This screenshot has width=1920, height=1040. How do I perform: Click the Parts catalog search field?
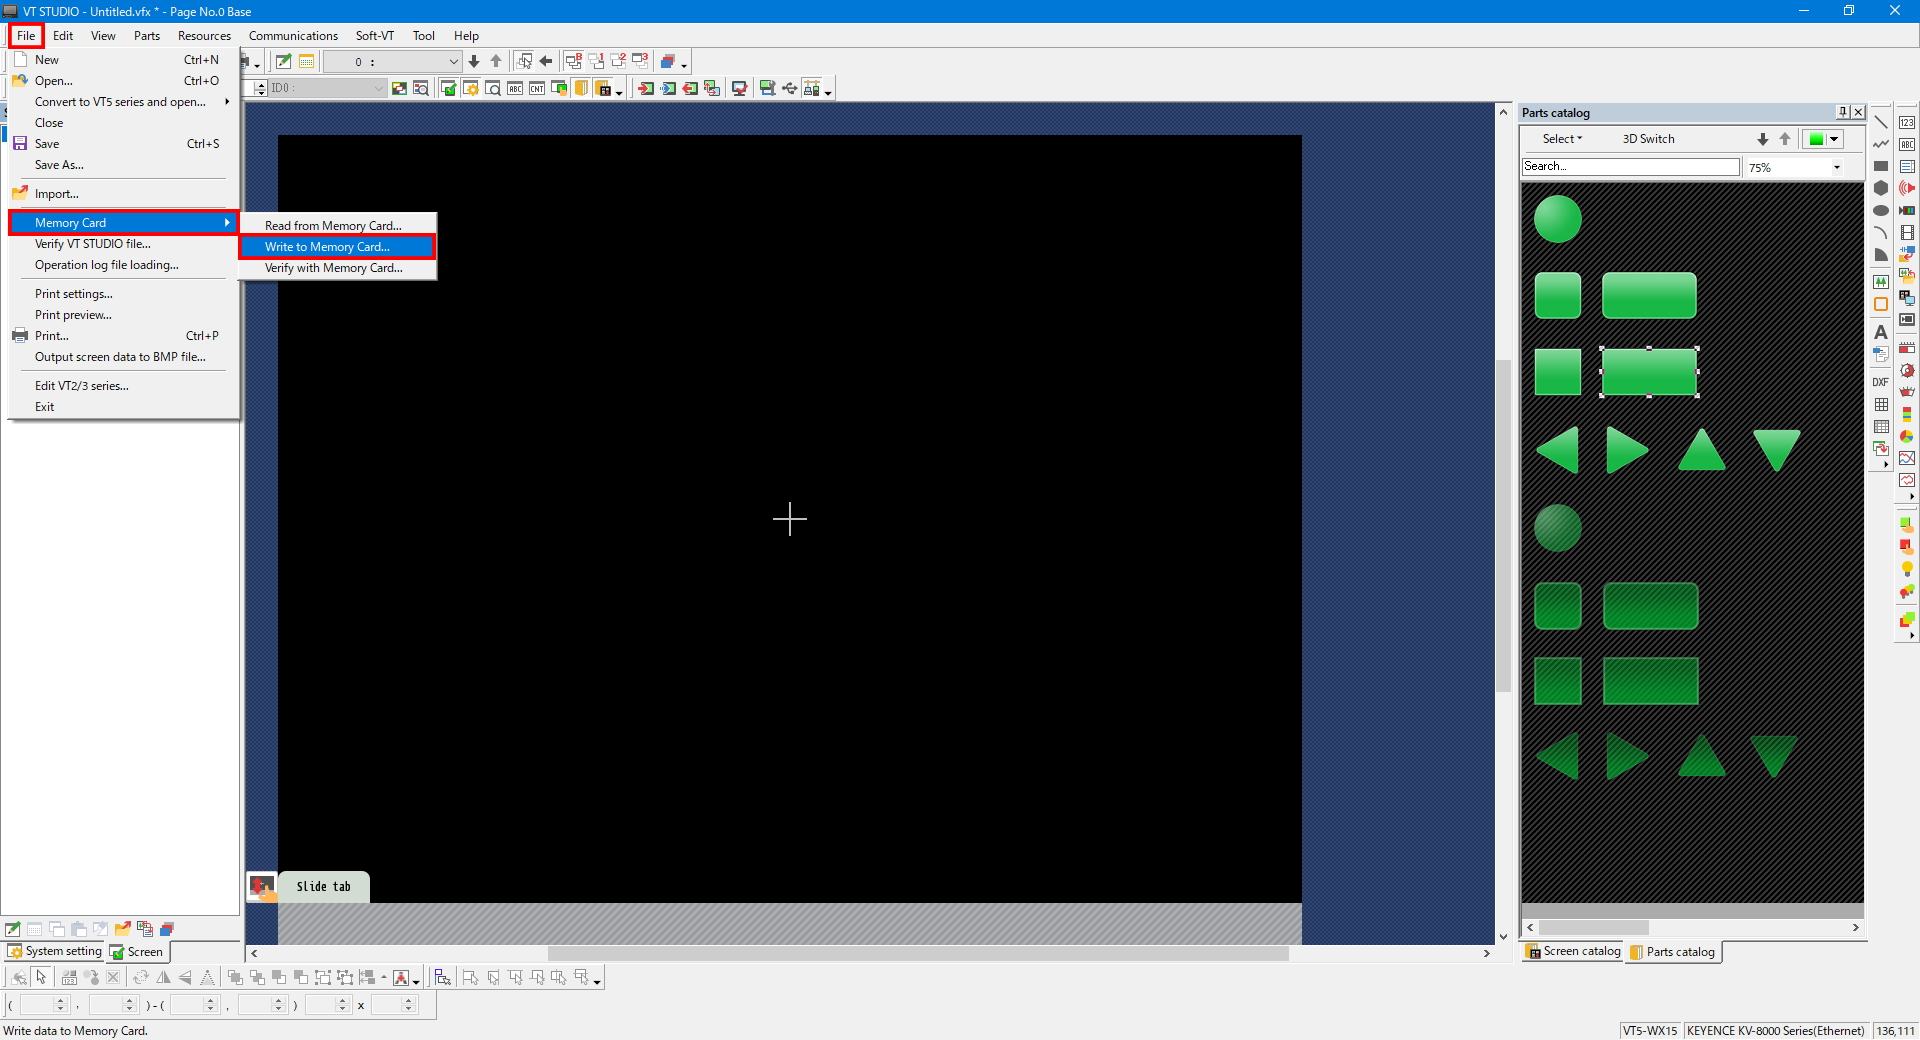click(1630, 167)
